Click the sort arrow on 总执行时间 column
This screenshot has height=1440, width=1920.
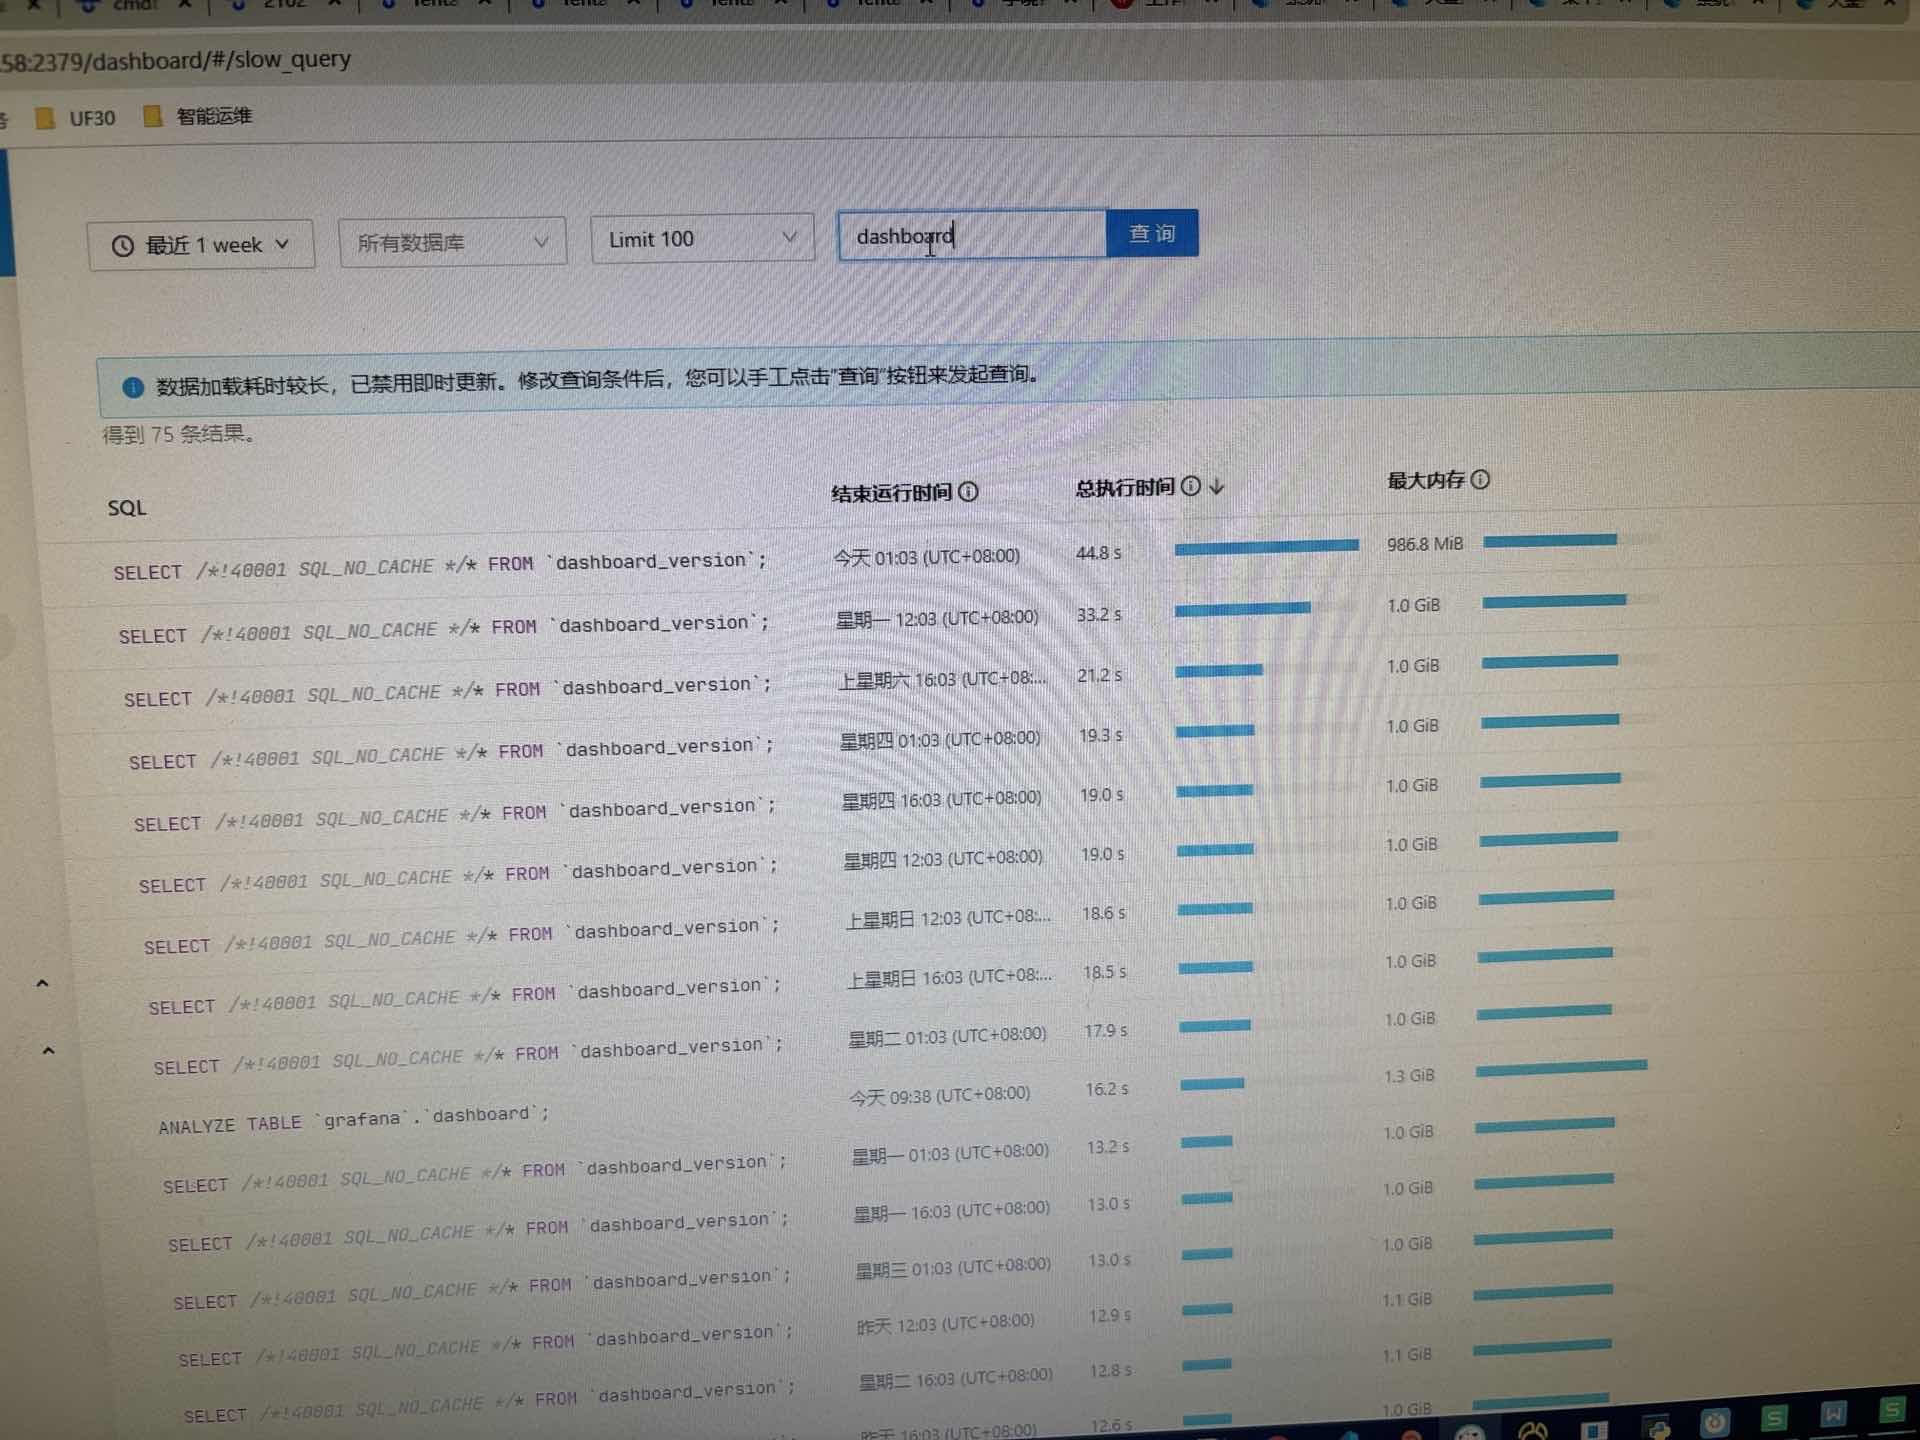click(1216, 486)
